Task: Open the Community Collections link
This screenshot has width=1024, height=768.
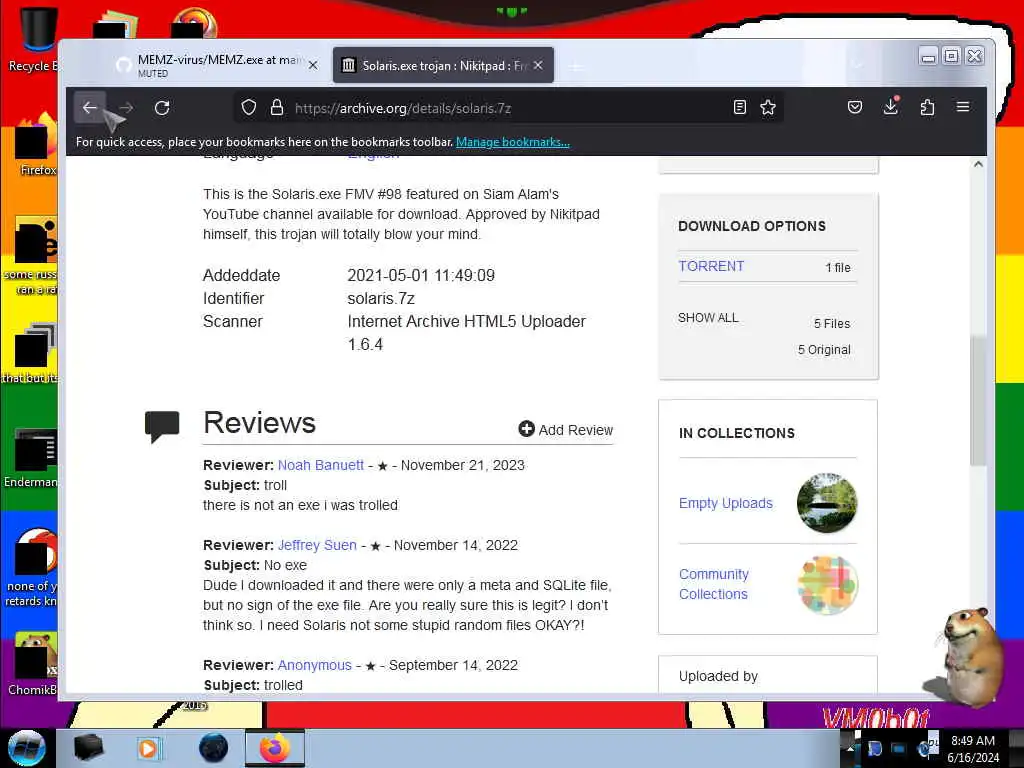Action: click(713, 584)
